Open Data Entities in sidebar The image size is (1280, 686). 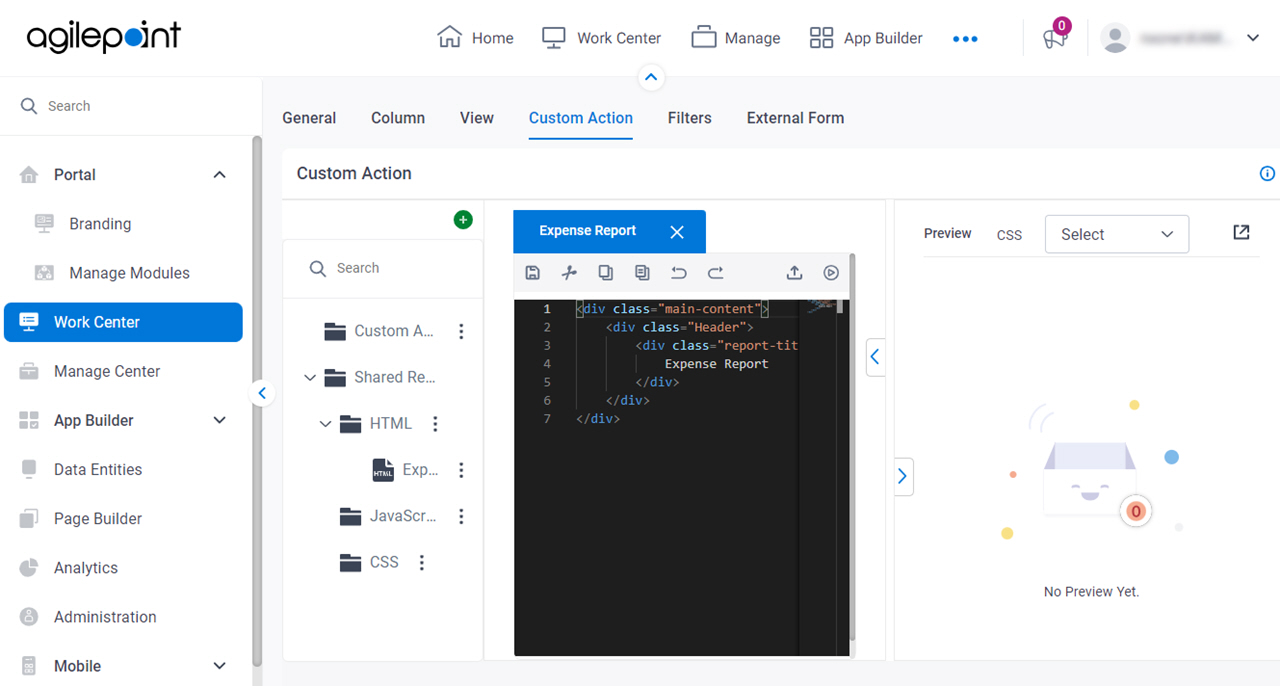click(x=98, y=469)
